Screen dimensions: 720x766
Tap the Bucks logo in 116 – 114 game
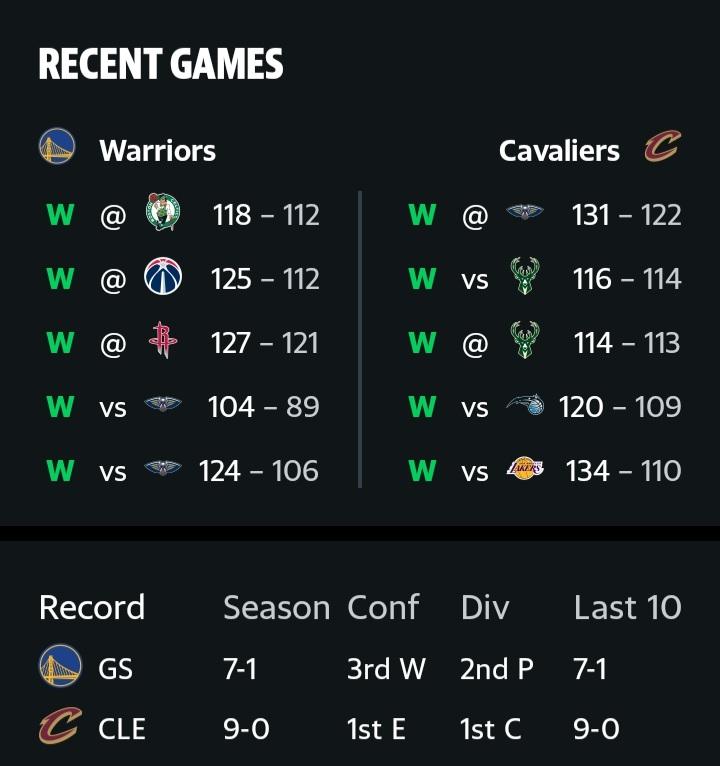tap(525, 276)
